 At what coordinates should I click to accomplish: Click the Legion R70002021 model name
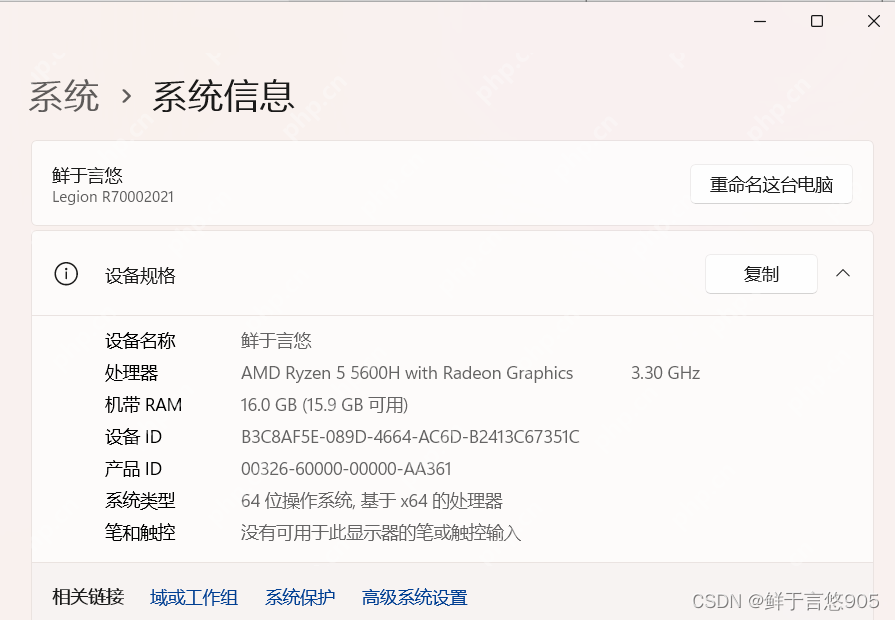pos(113,197)
